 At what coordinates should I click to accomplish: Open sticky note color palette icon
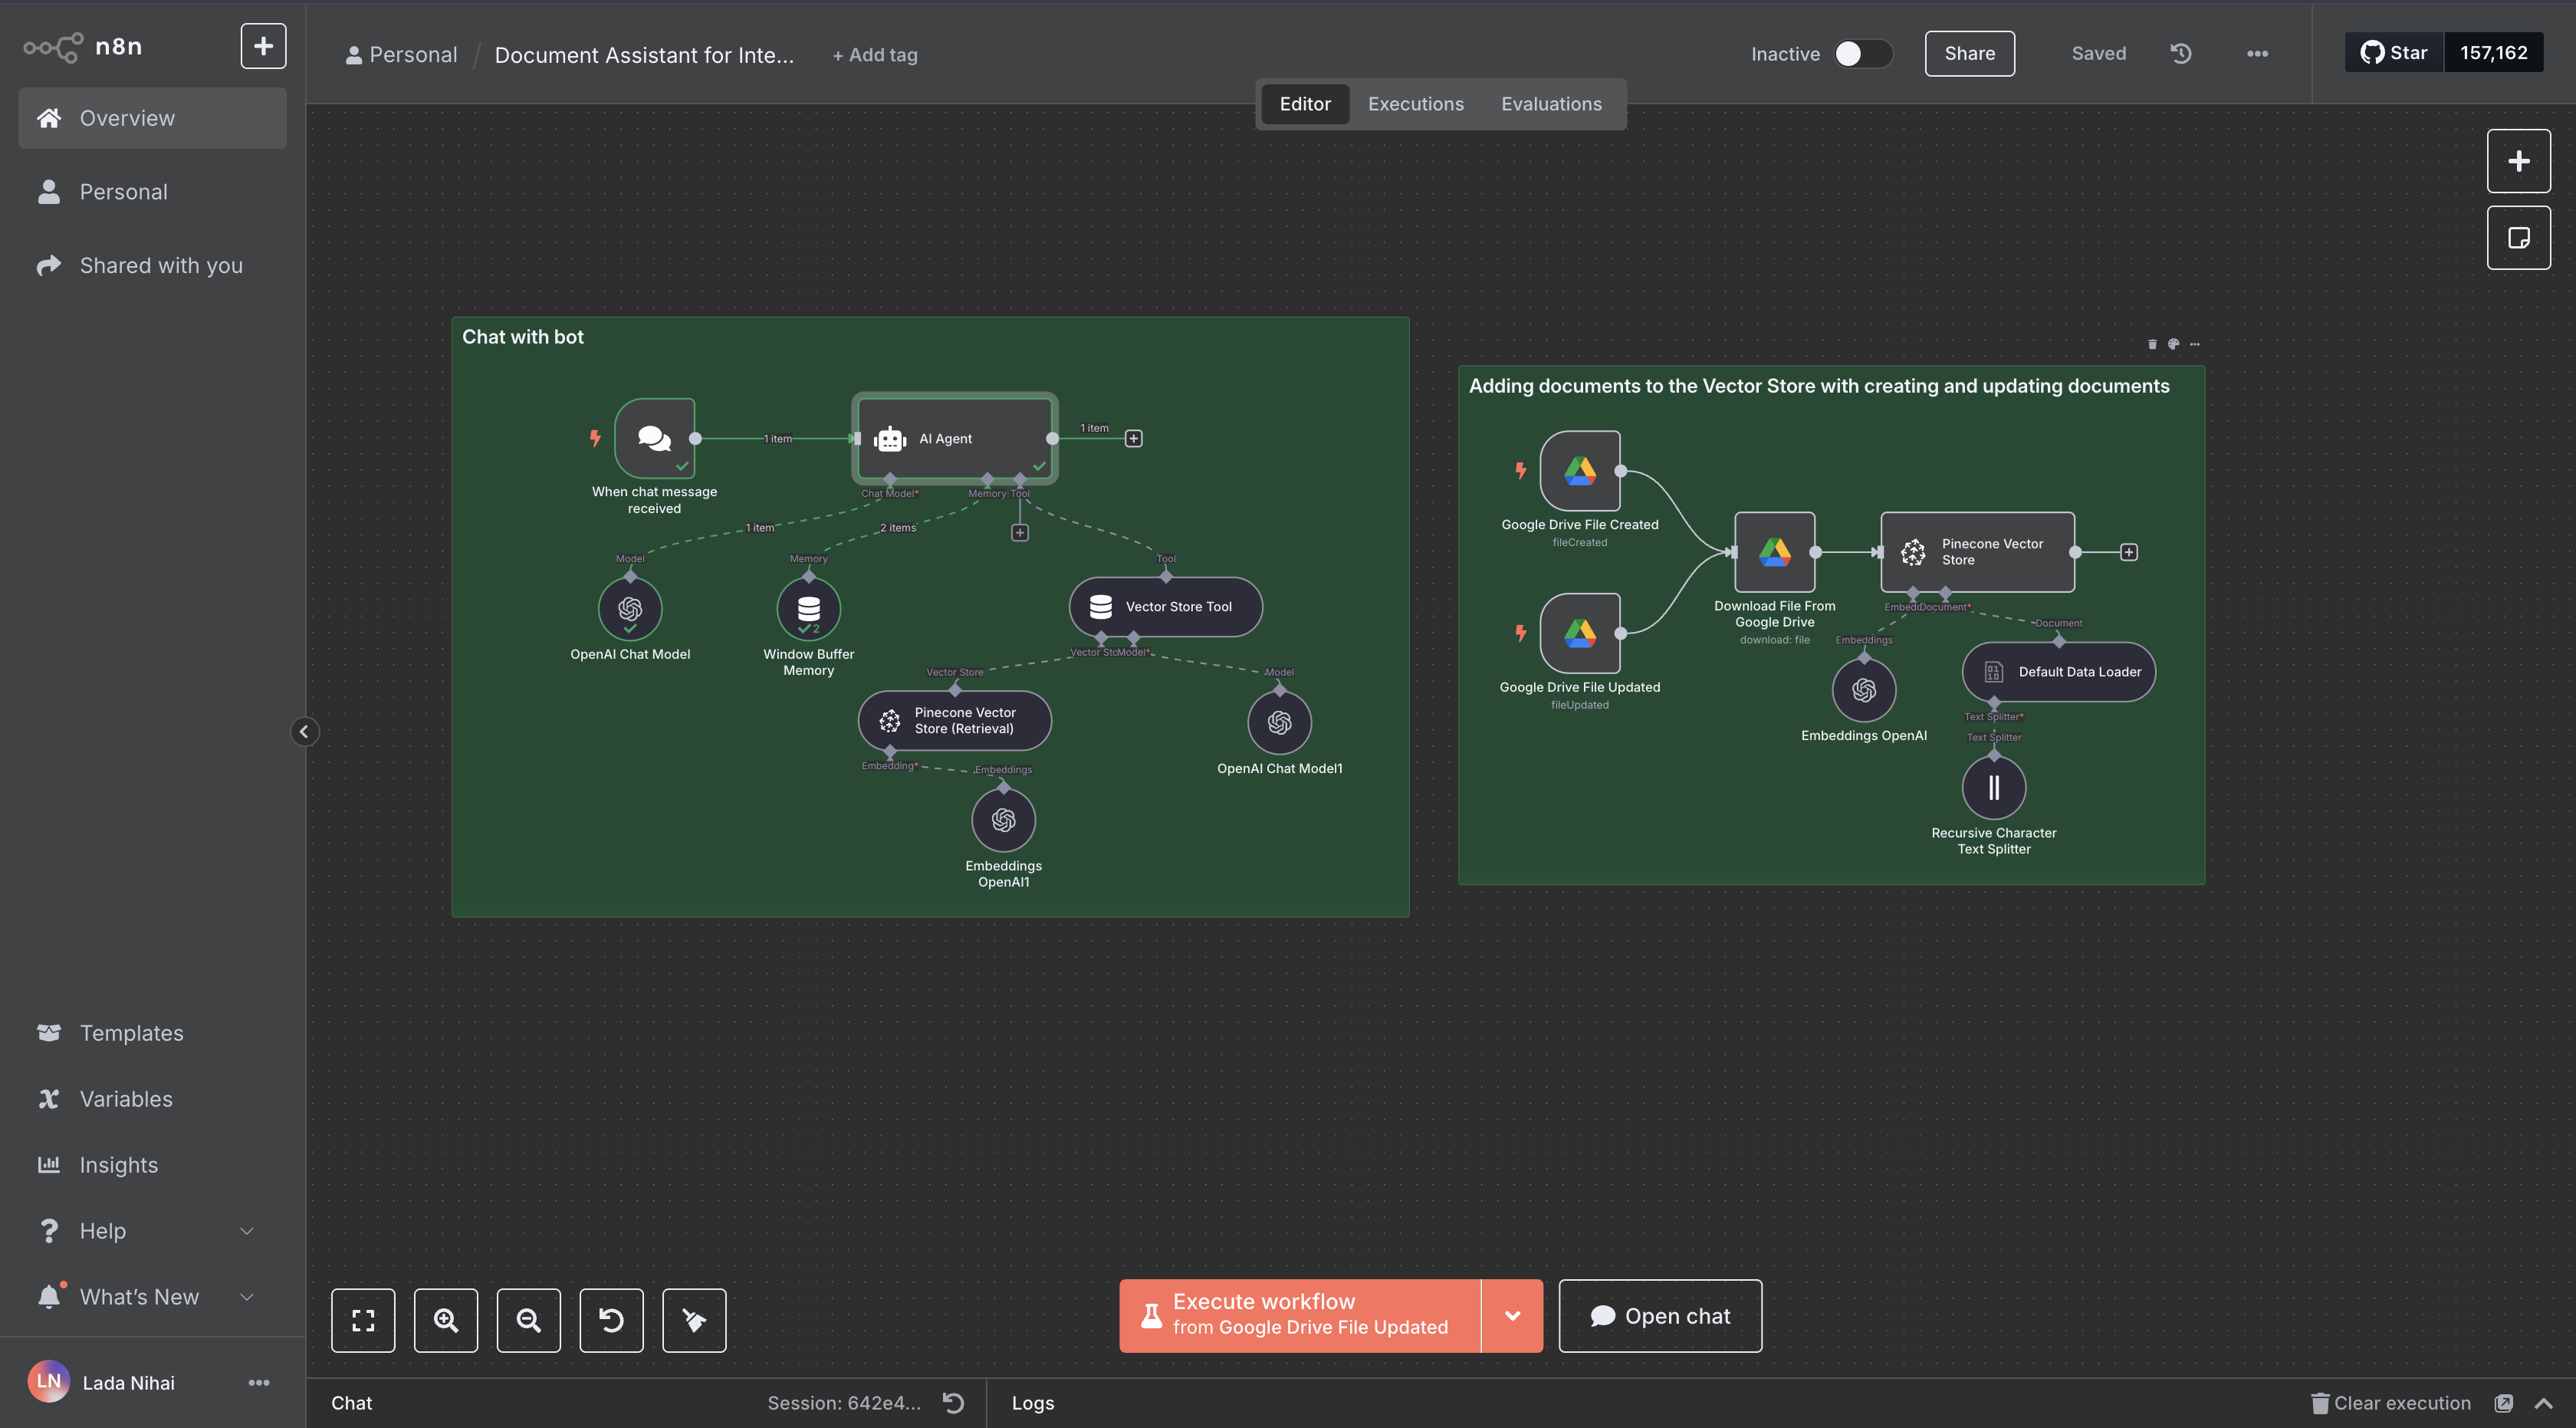click(2173, 344)
